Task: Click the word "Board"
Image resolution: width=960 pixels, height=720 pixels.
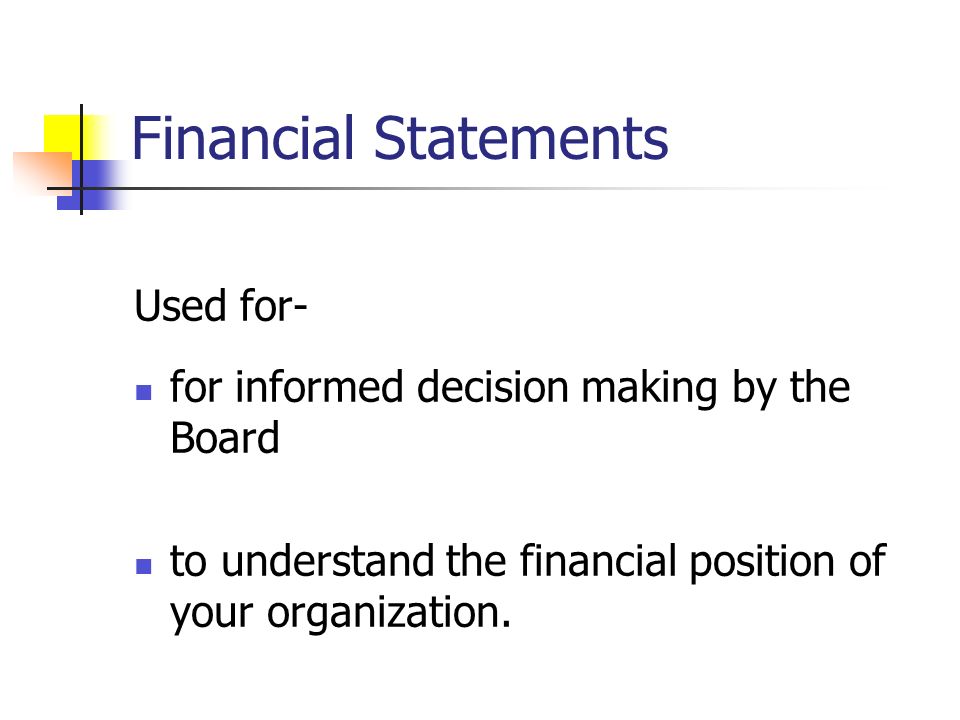Action: [x=225, y=438]
